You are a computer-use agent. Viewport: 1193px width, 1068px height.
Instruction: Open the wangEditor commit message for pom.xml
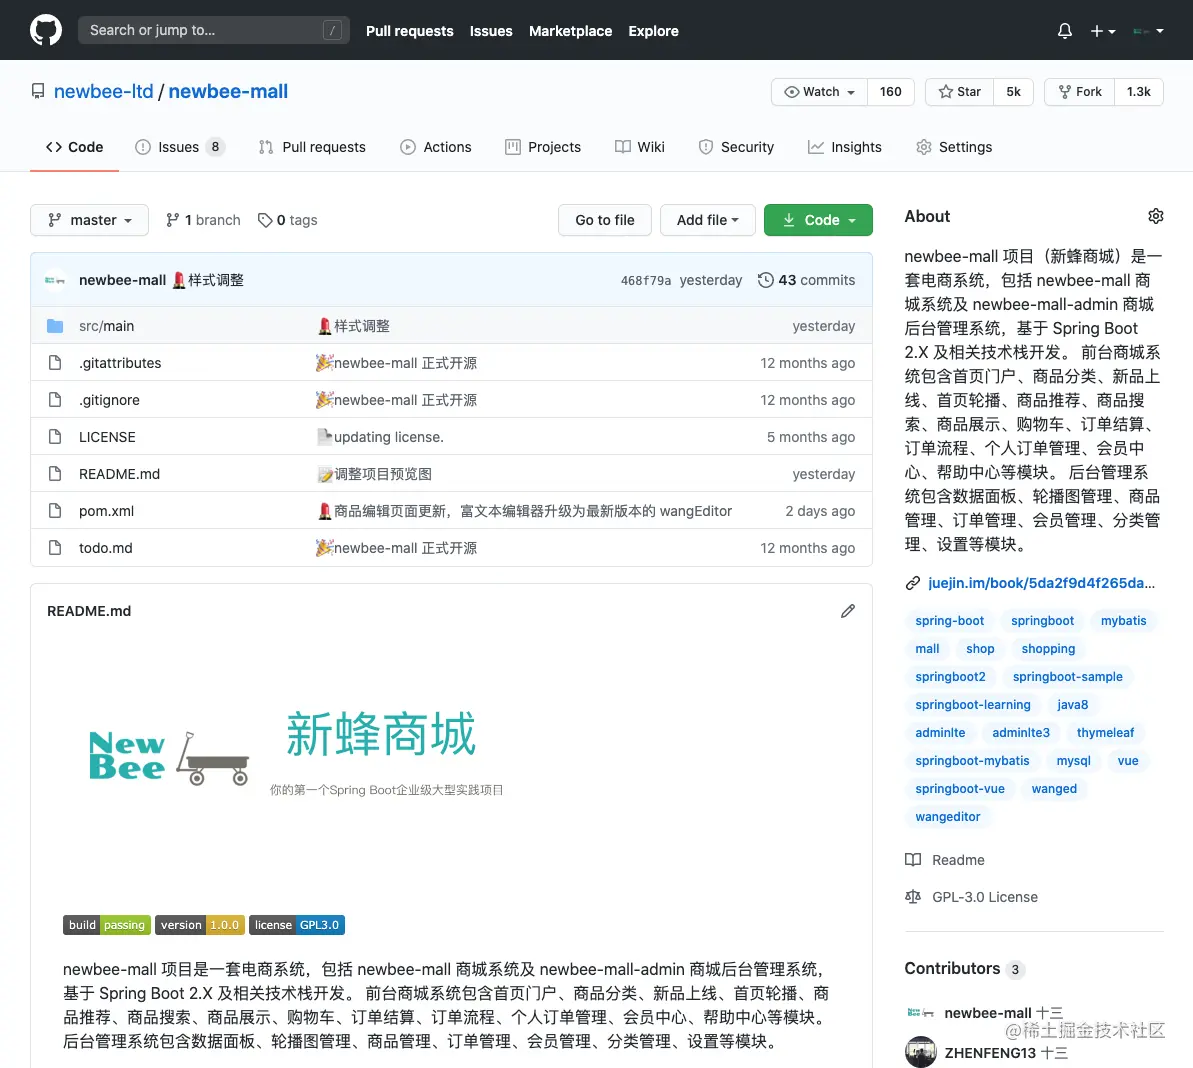533,511
